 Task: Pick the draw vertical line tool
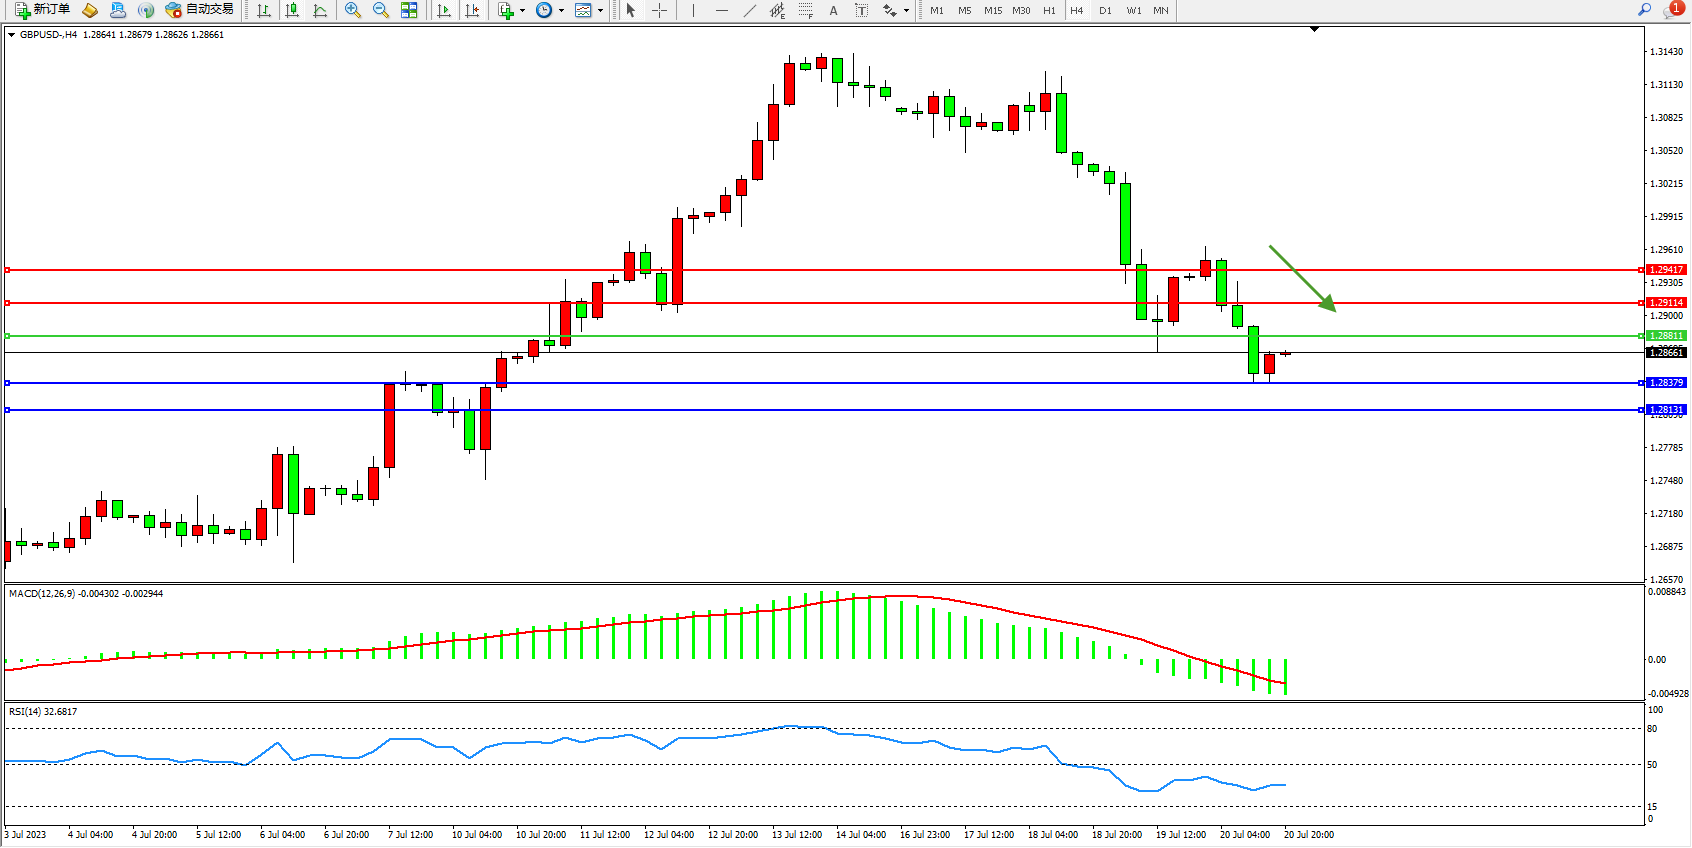point(693,10)
